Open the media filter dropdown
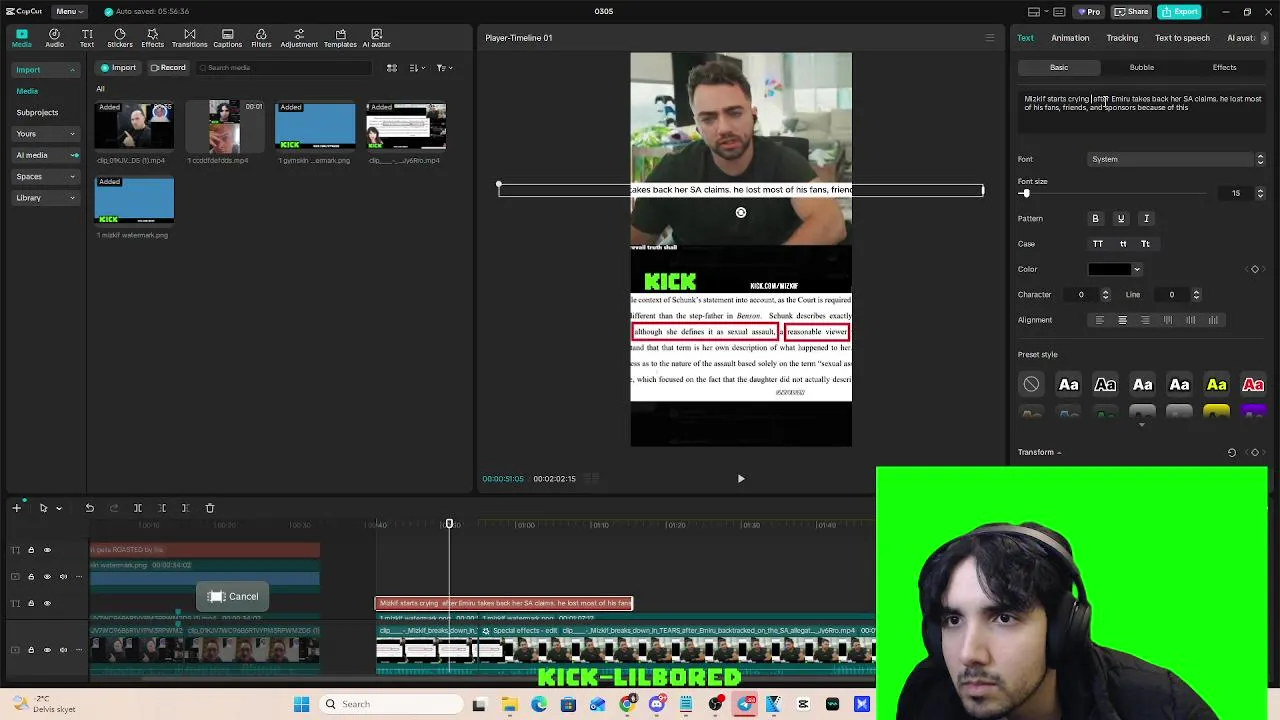 [445, 68]
